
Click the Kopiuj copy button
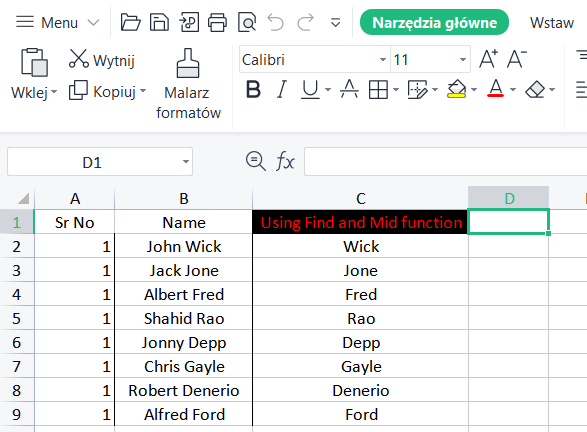[x=107, y=91]
